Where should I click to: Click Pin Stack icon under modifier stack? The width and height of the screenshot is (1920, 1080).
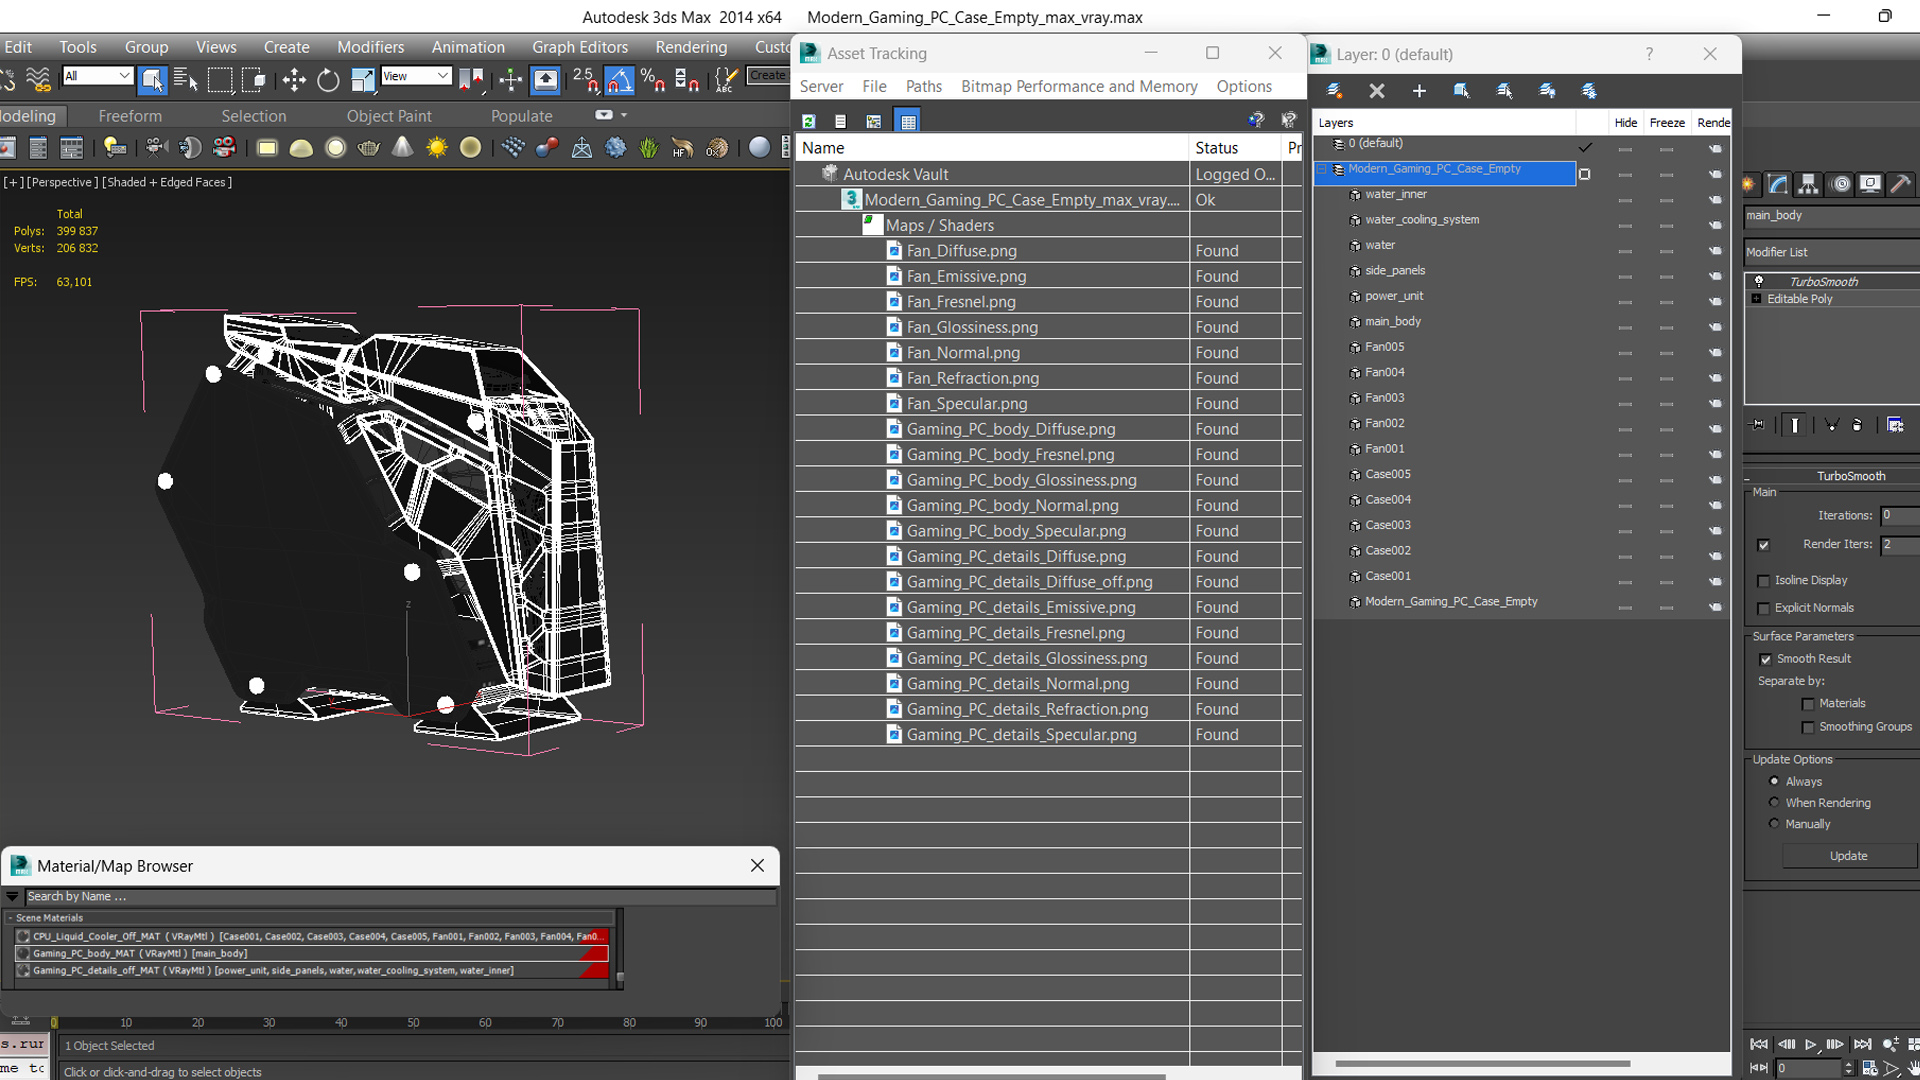tap(1758, 425)
